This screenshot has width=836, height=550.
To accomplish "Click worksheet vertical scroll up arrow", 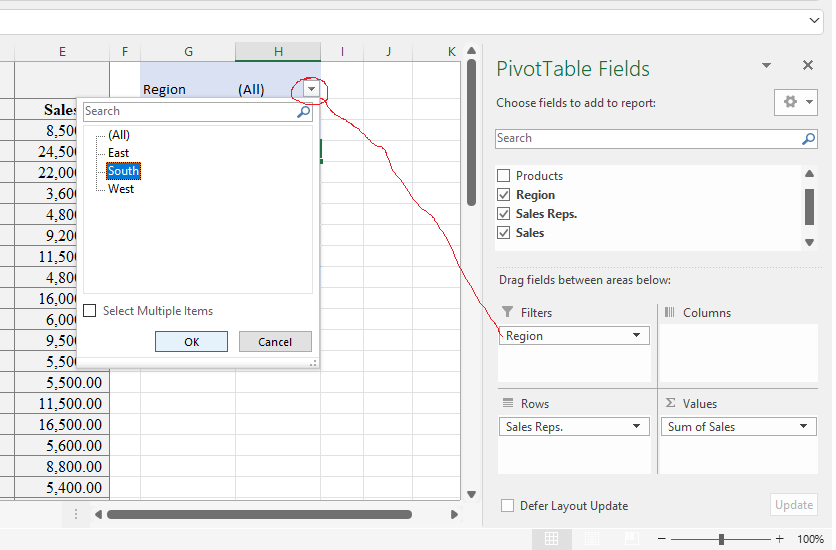I will [471, 51].
